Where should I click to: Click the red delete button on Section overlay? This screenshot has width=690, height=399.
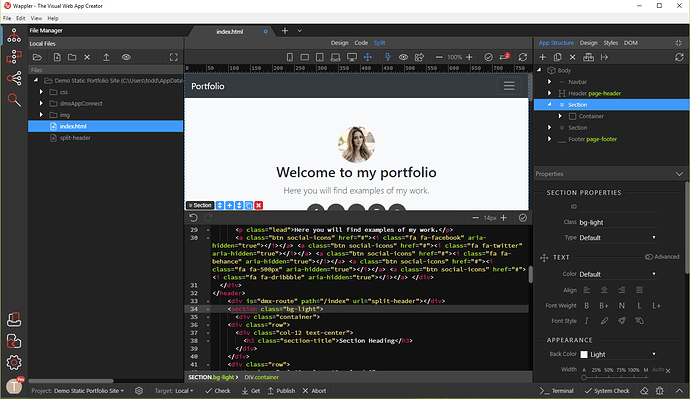coord(259,205)
